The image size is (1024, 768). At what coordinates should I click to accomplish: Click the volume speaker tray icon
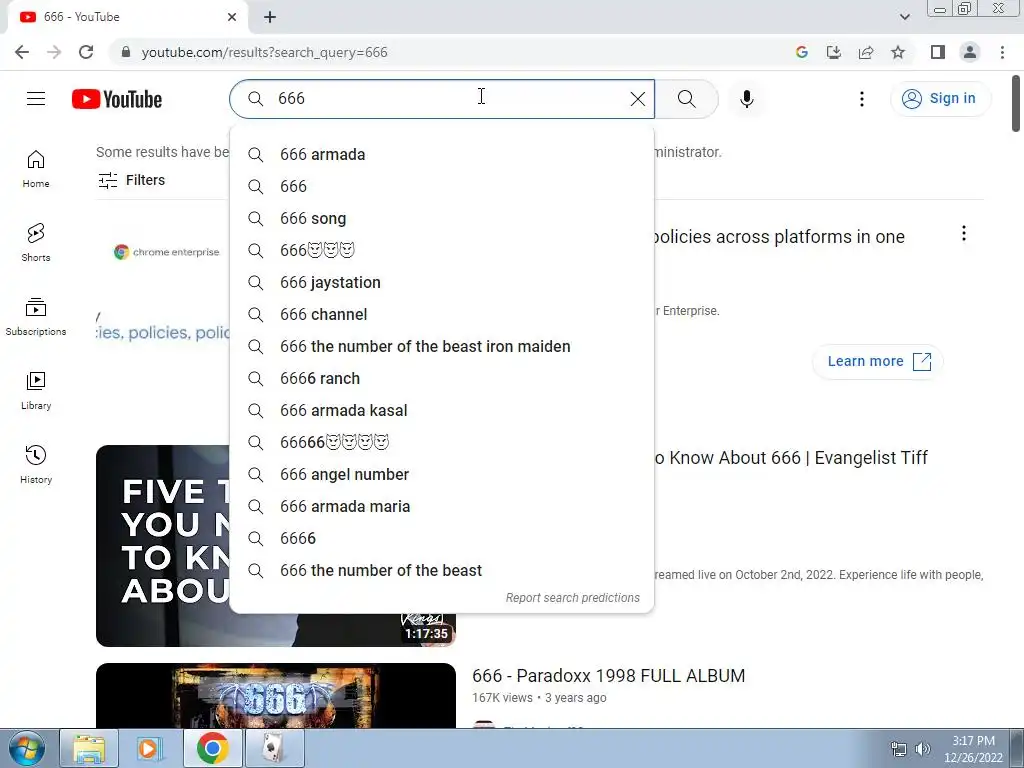tap(923, 748)
